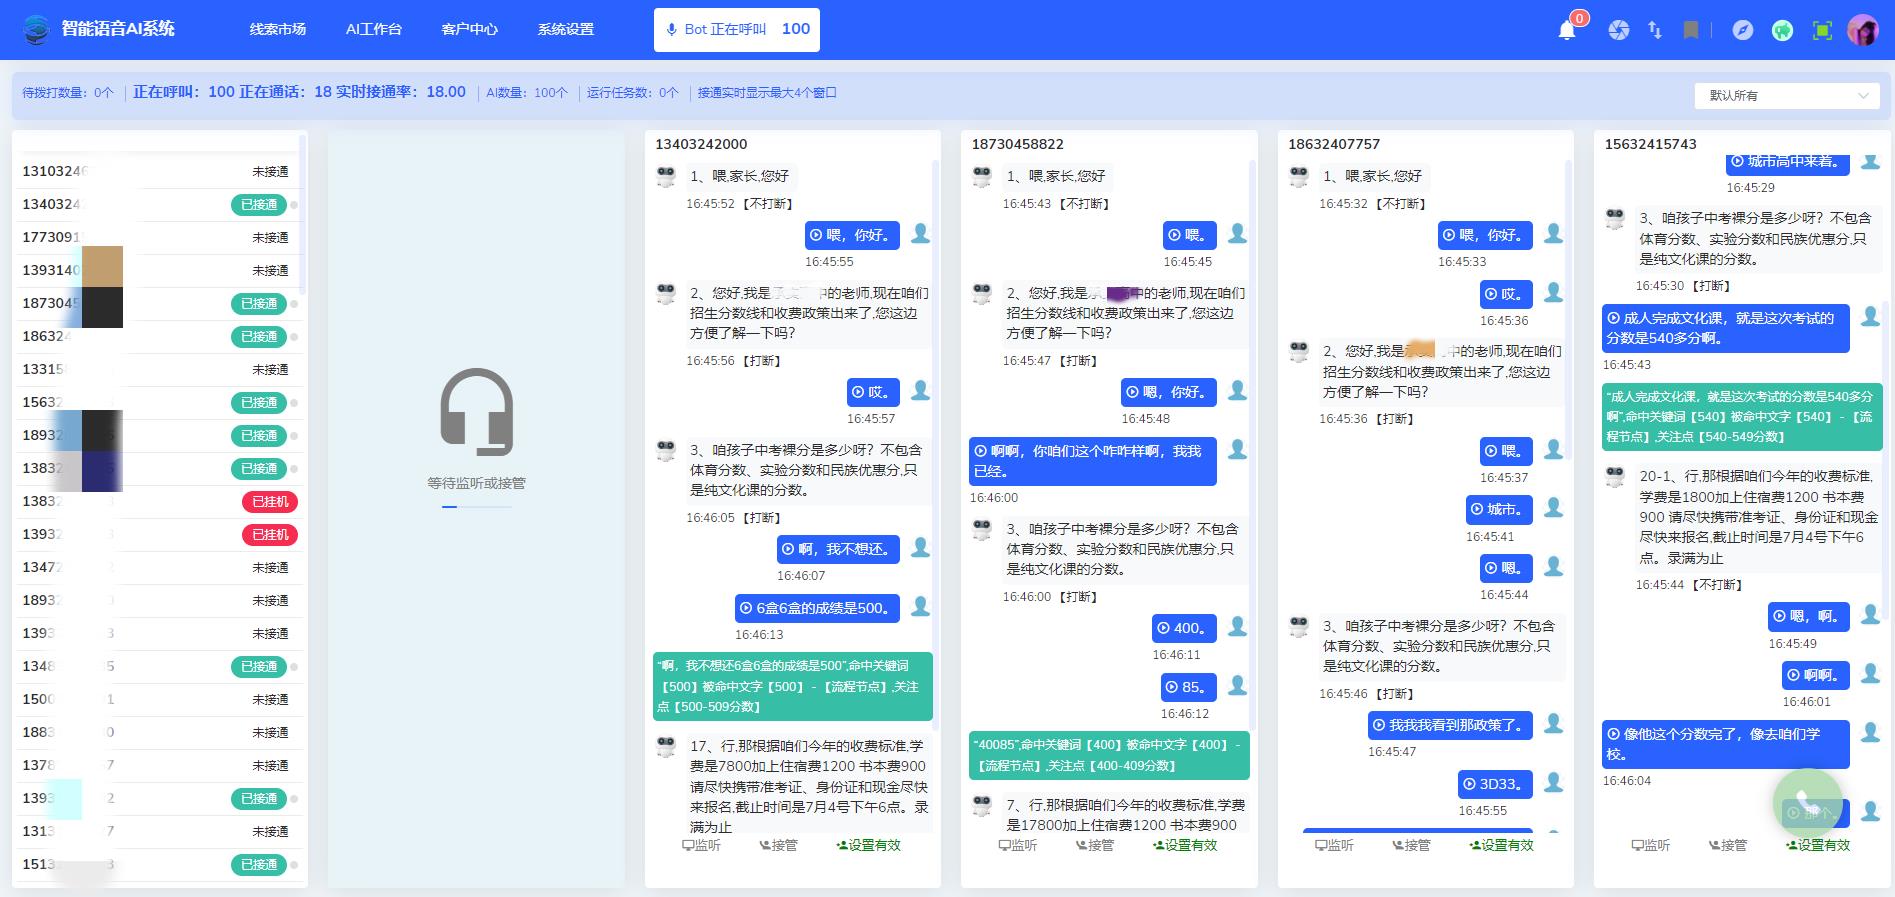Click 接管 for call 13403242000
The width and height of the screenshot is (1895, 897).
pos(778,845)
